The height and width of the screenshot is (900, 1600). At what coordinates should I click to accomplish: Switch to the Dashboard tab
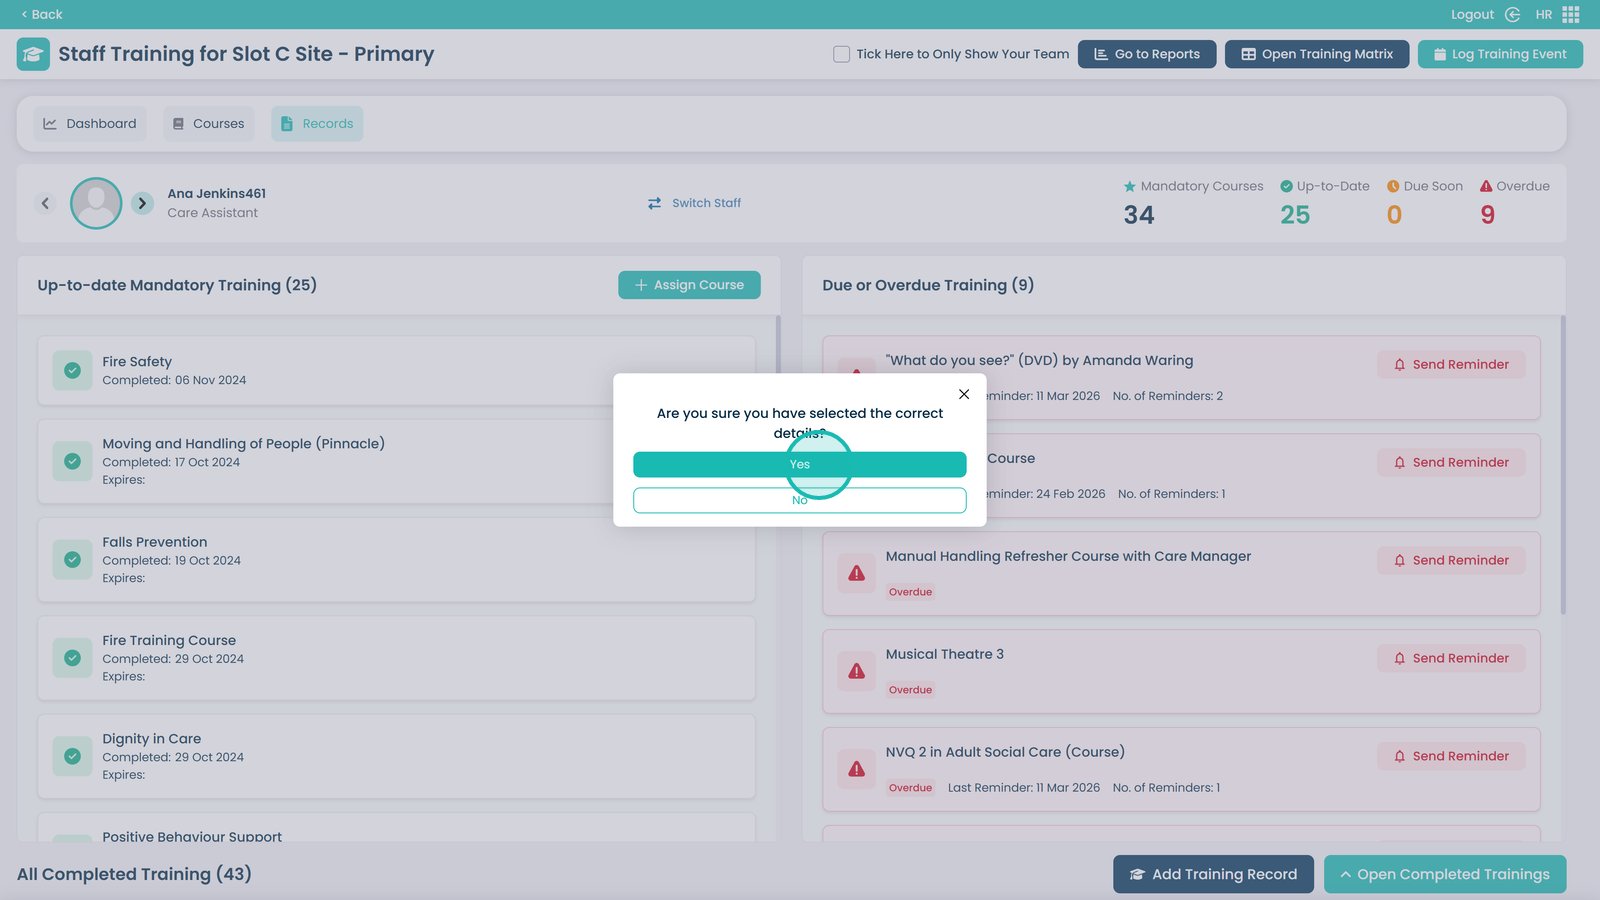(x=90, y=124)
